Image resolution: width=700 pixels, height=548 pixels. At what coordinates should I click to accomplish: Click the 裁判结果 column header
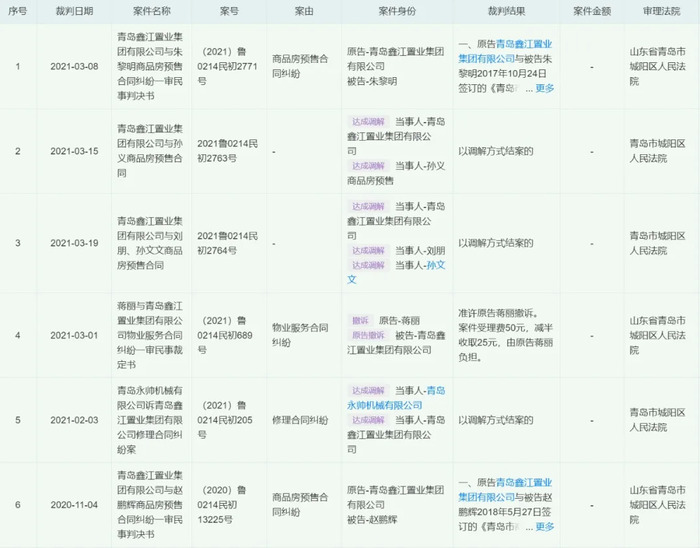tap(506, 11)
